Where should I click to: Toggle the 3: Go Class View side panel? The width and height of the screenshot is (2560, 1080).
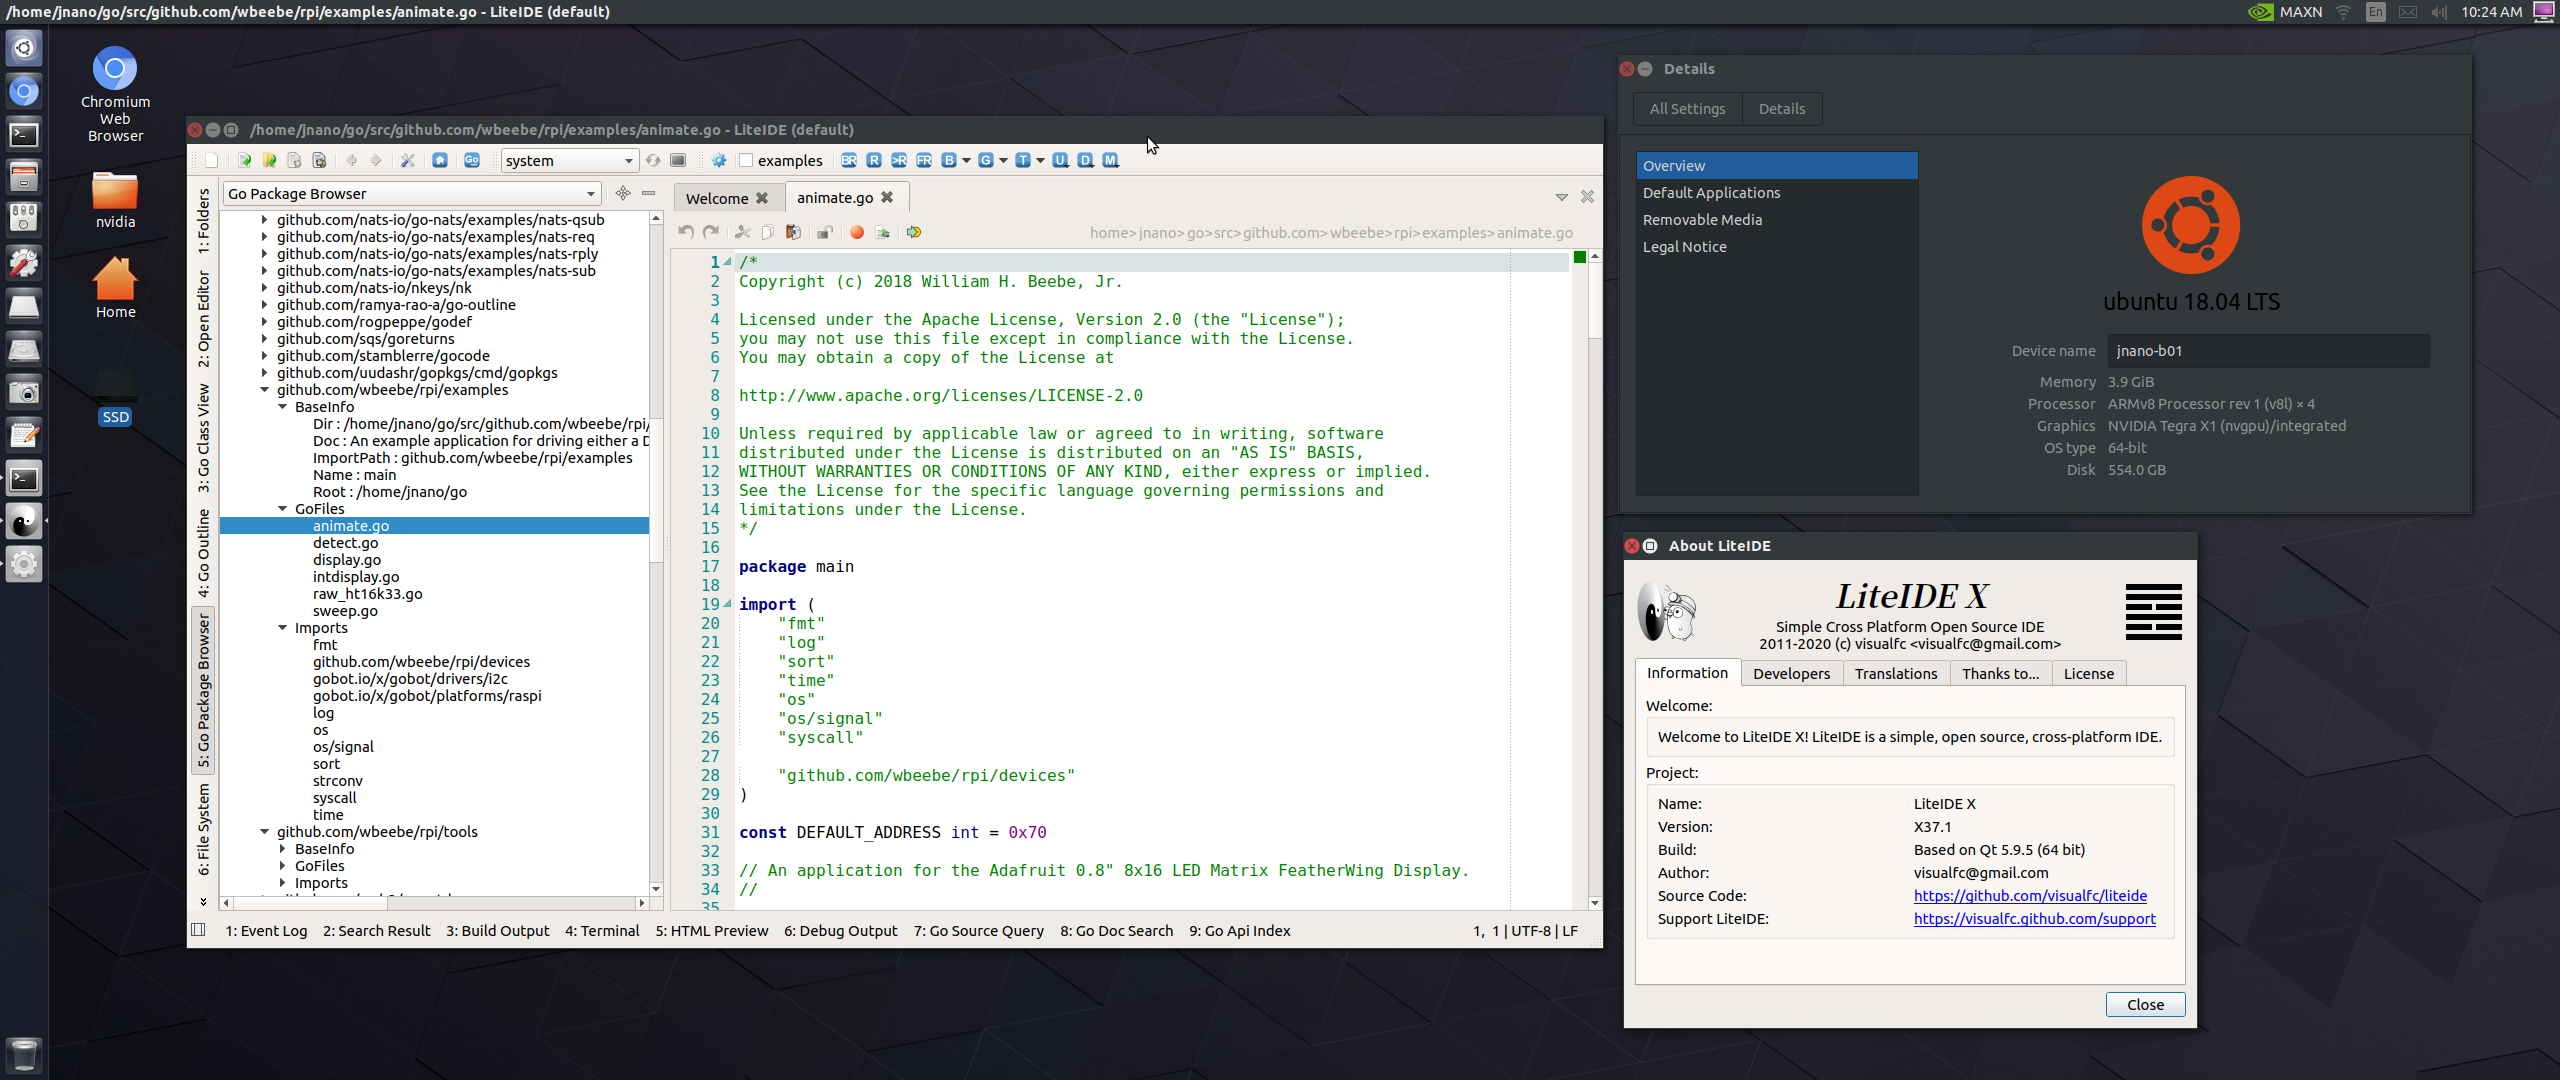[204, 438]
